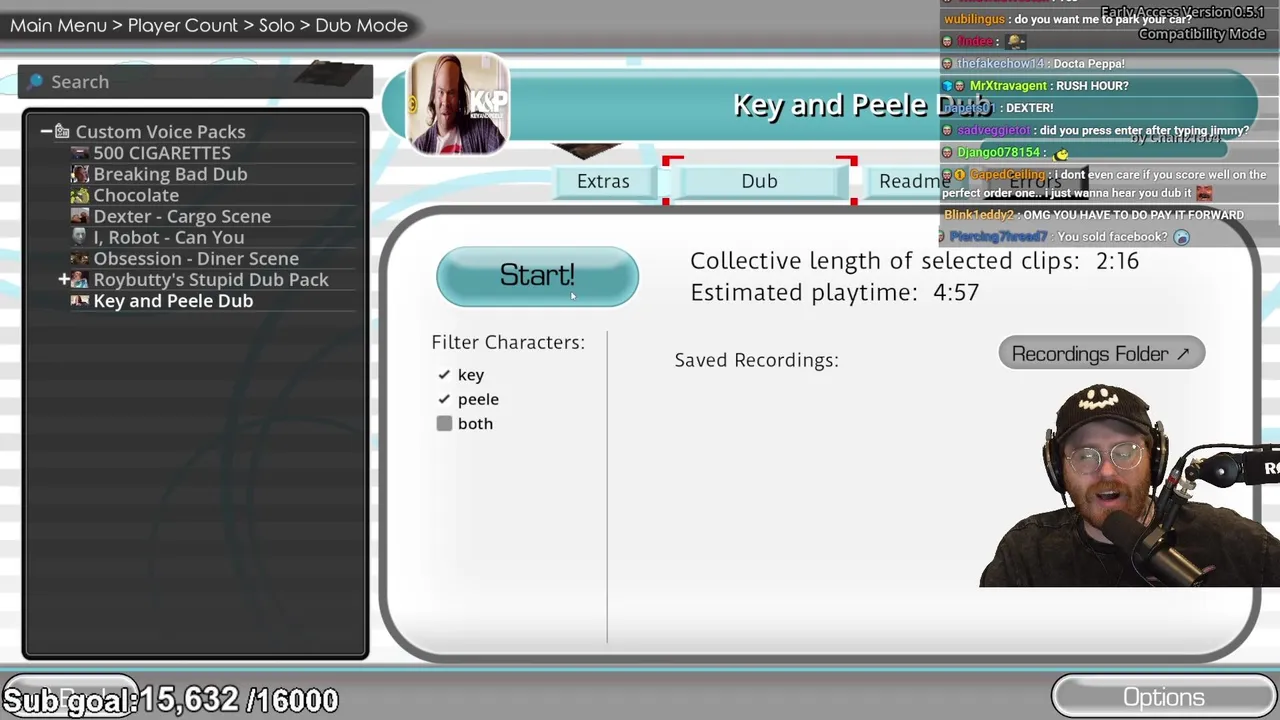The width and height of the screenshot is (1280, 720).
Task: Toggle the 'key' character filter checkbox
Action: point(444,374)
